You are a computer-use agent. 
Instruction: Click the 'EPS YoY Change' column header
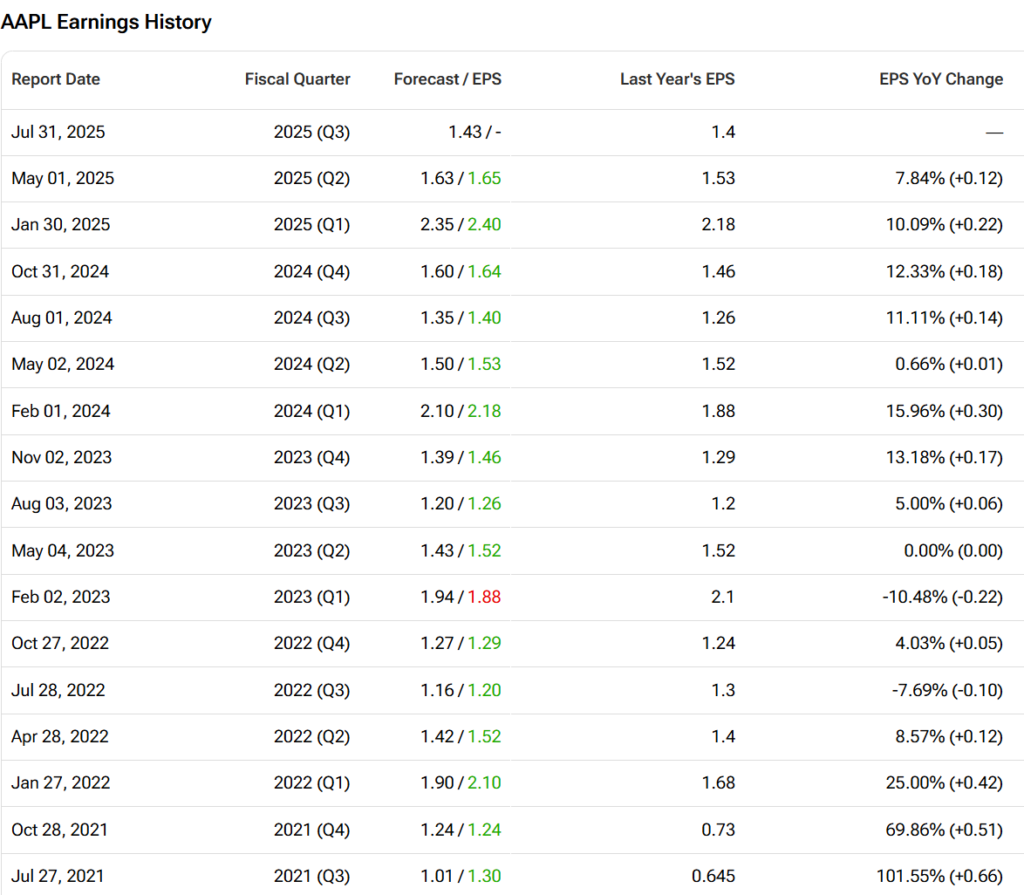click(x=941, y=79)
